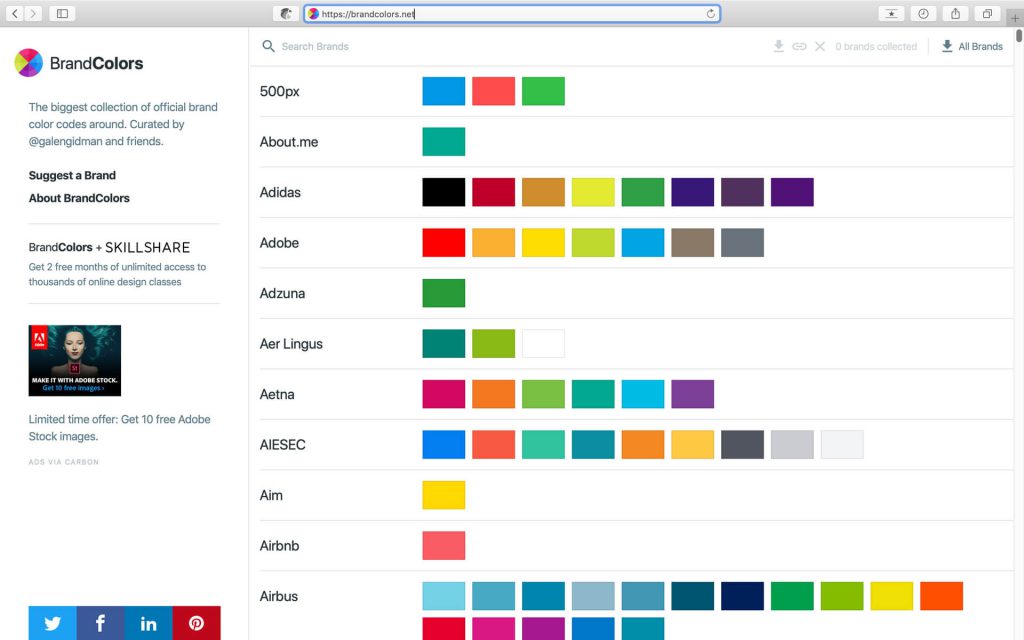Click the search magnifier icon
Screen dimensions: 1024x640
pos(268,46)
